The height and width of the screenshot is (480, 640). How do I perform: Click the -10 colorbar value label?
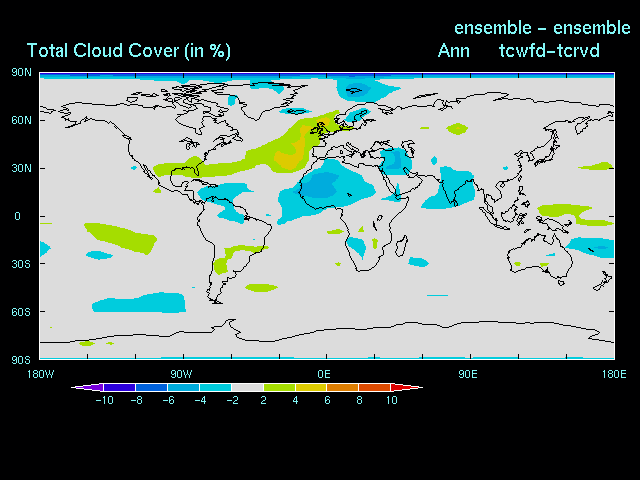coord(104,400)
